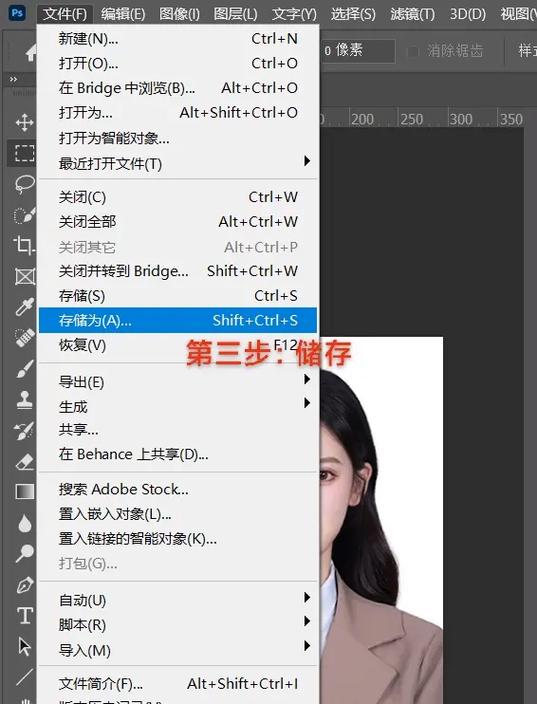The width and height of the screenshot is (537, 704).
Task: Choose 存储(S) menu entry
Action: (178, 296)
